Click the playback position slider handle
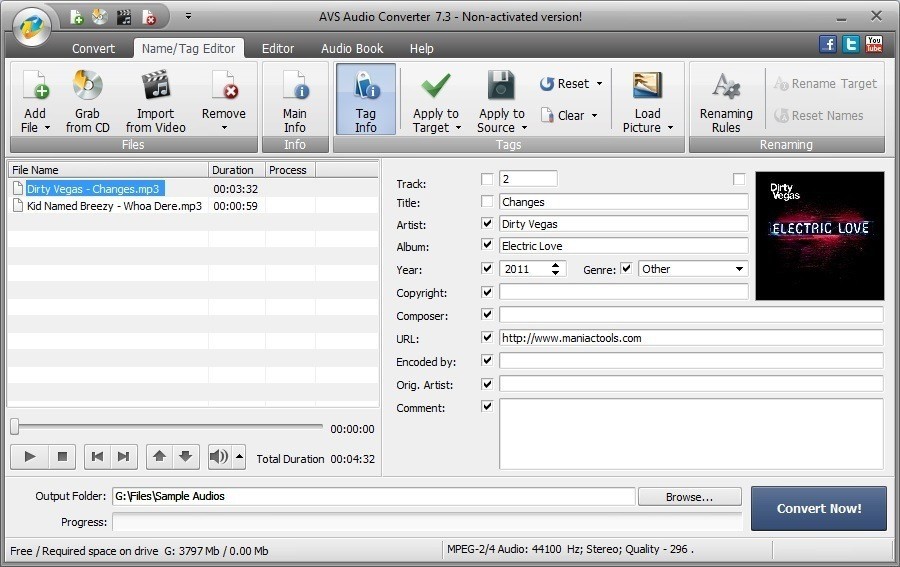 [x=15, y=426]
